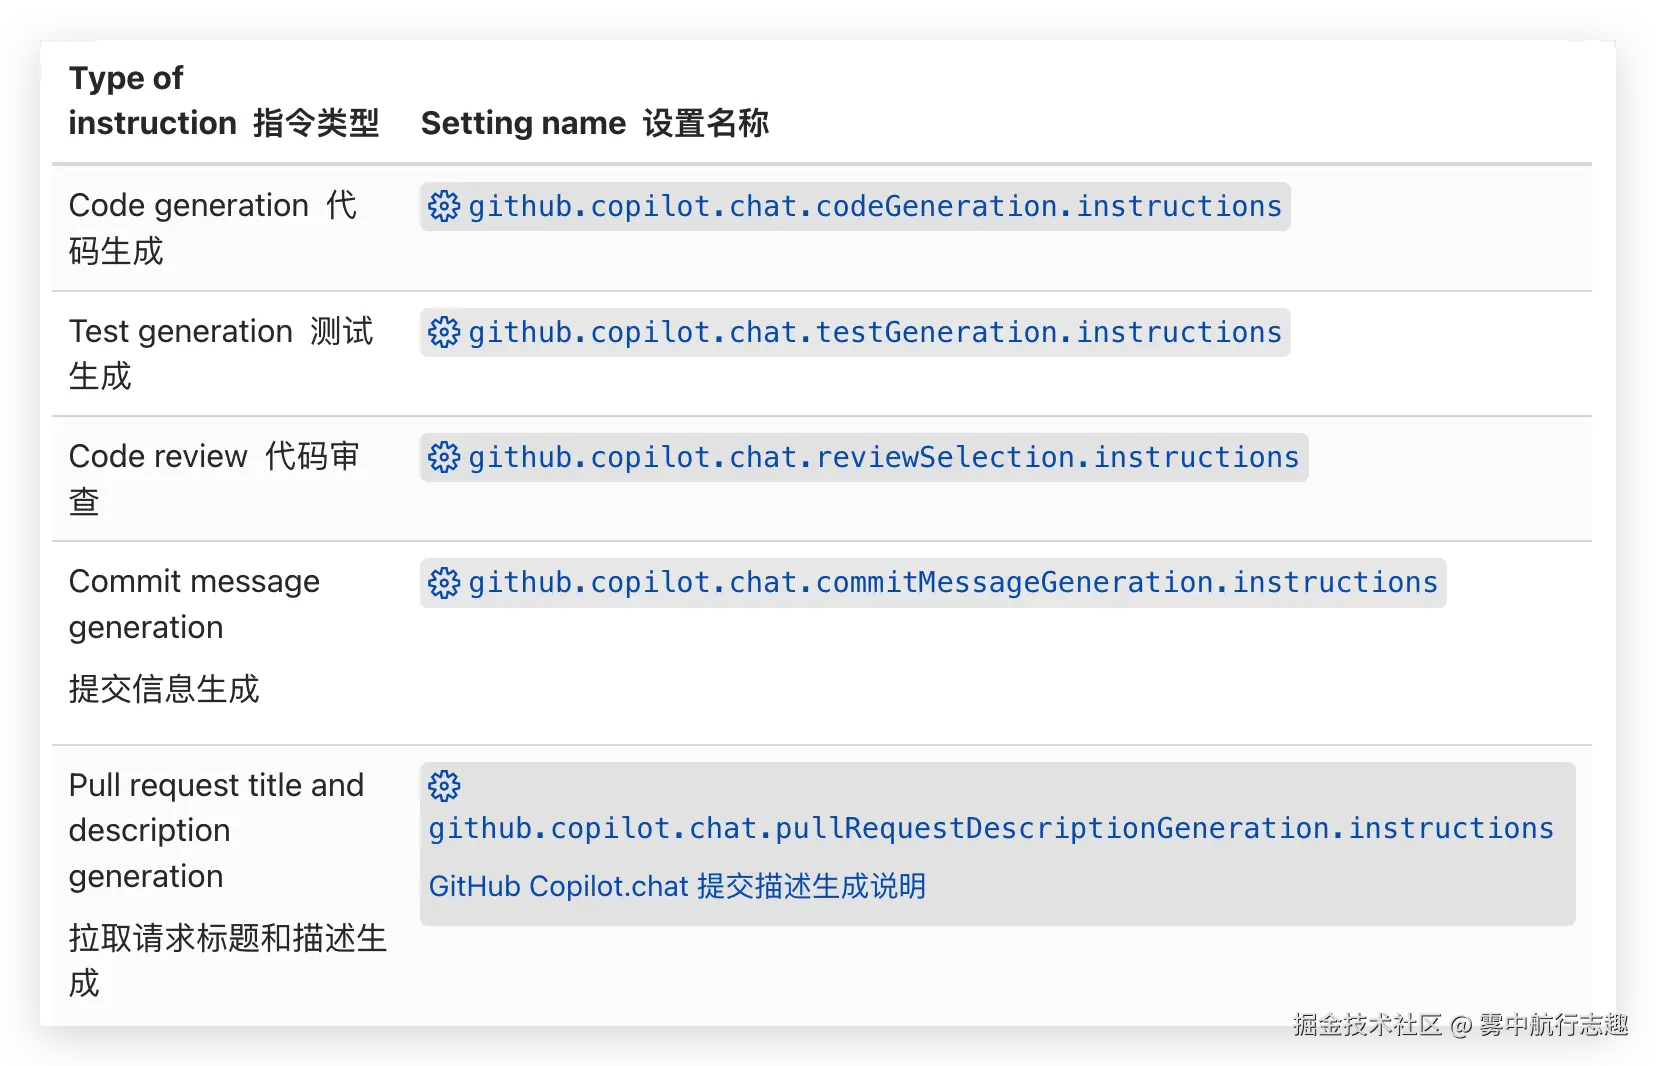The width and height of the screenshot is (1656, 1066).
Task: Click the "GitHub Copilot.chat 提交描述生成说明" link text
Action: coord(677,886)
